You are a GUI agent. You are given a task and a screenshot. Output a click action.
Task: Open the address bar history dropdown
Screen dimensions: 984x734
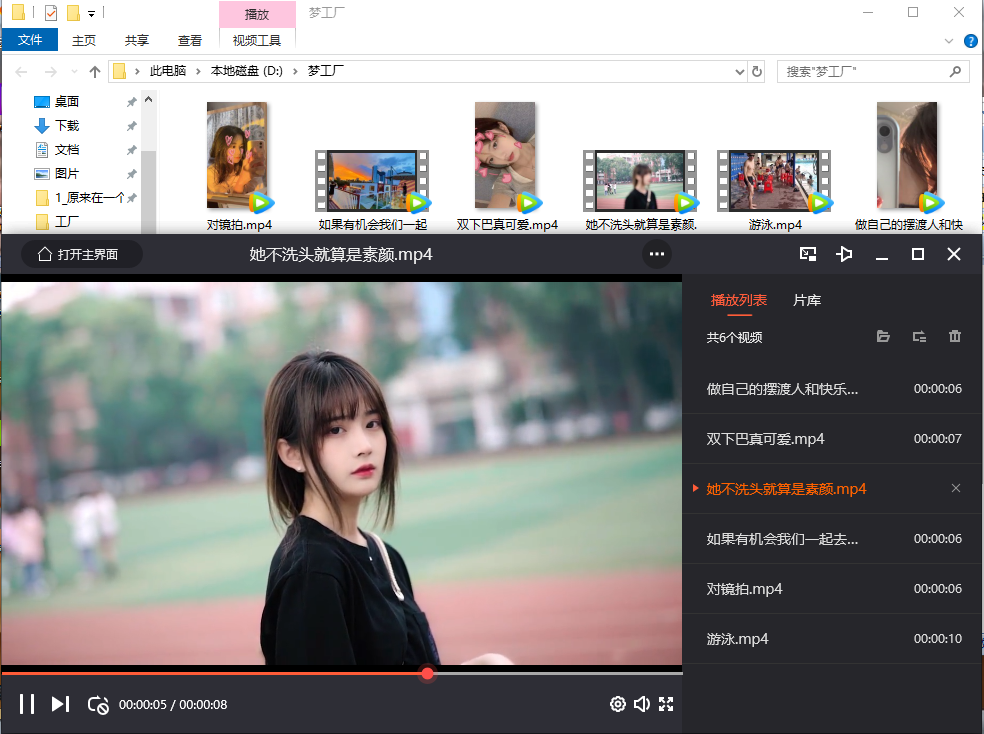(739, 72)
